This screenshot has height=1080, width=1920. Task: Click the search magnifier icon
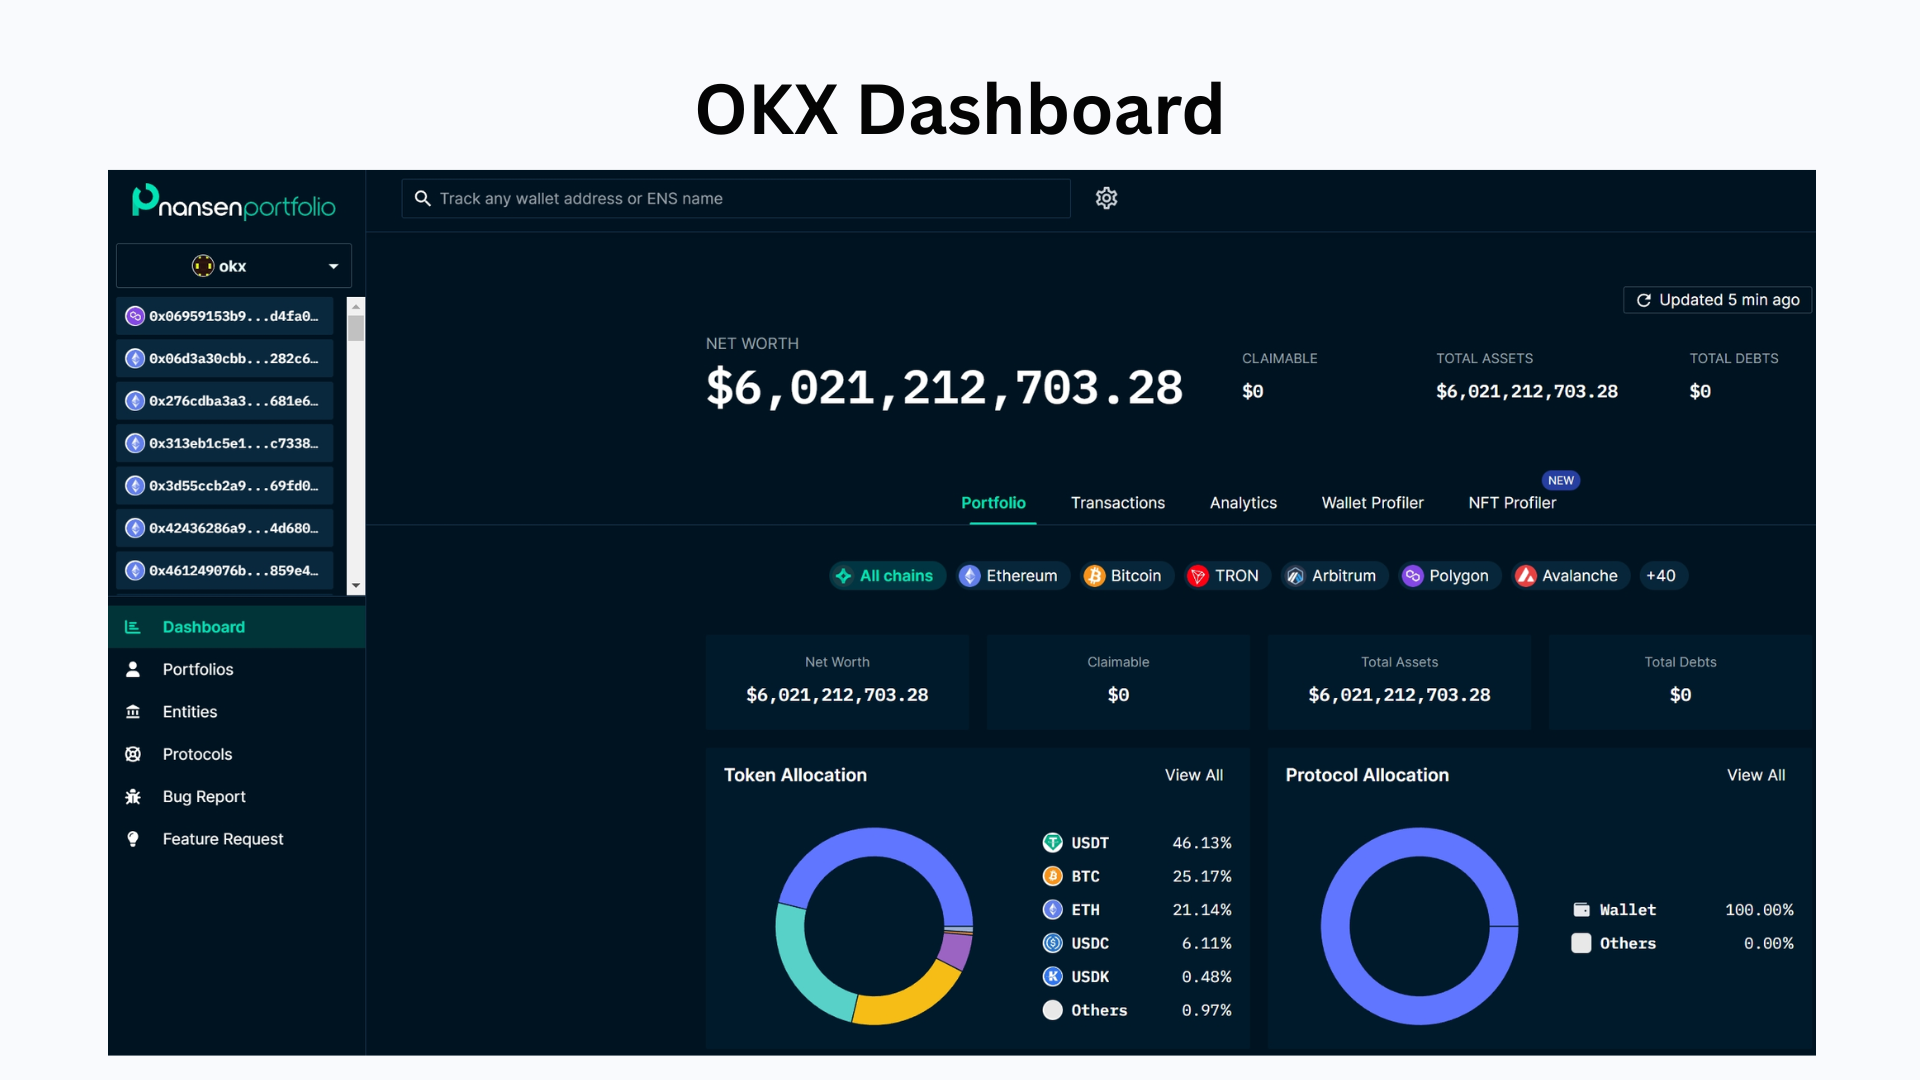click(x=422, y=198)
